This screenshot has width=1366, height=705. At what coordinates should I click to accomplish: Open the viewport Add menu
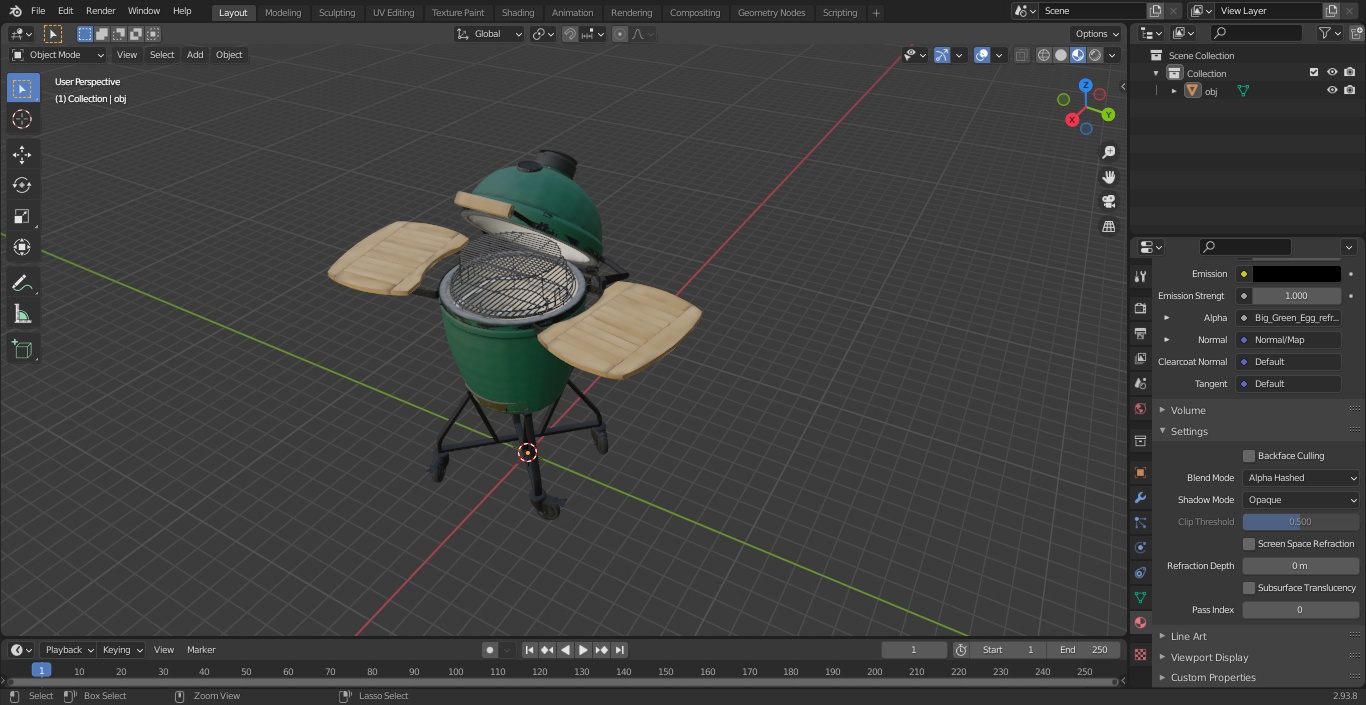click(195, 55)
